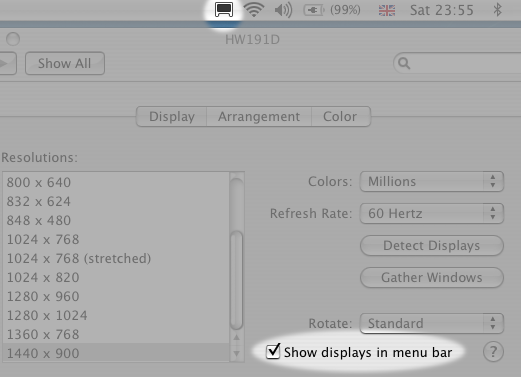Viewport: 521px width, 377px height.
Task: Click the battery charging icon
Action: (314, 10)
